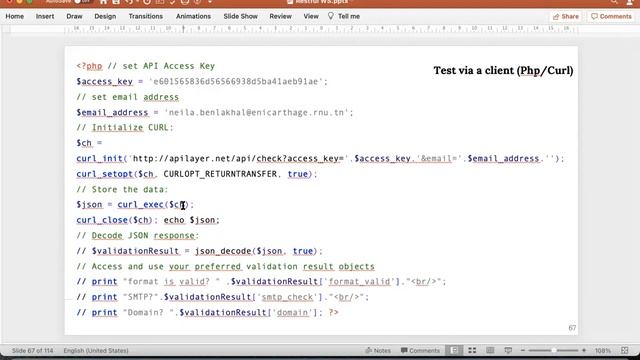The image size is (640, 360).
Task: Switch to Normal view icon
Action: click(454, 350)
